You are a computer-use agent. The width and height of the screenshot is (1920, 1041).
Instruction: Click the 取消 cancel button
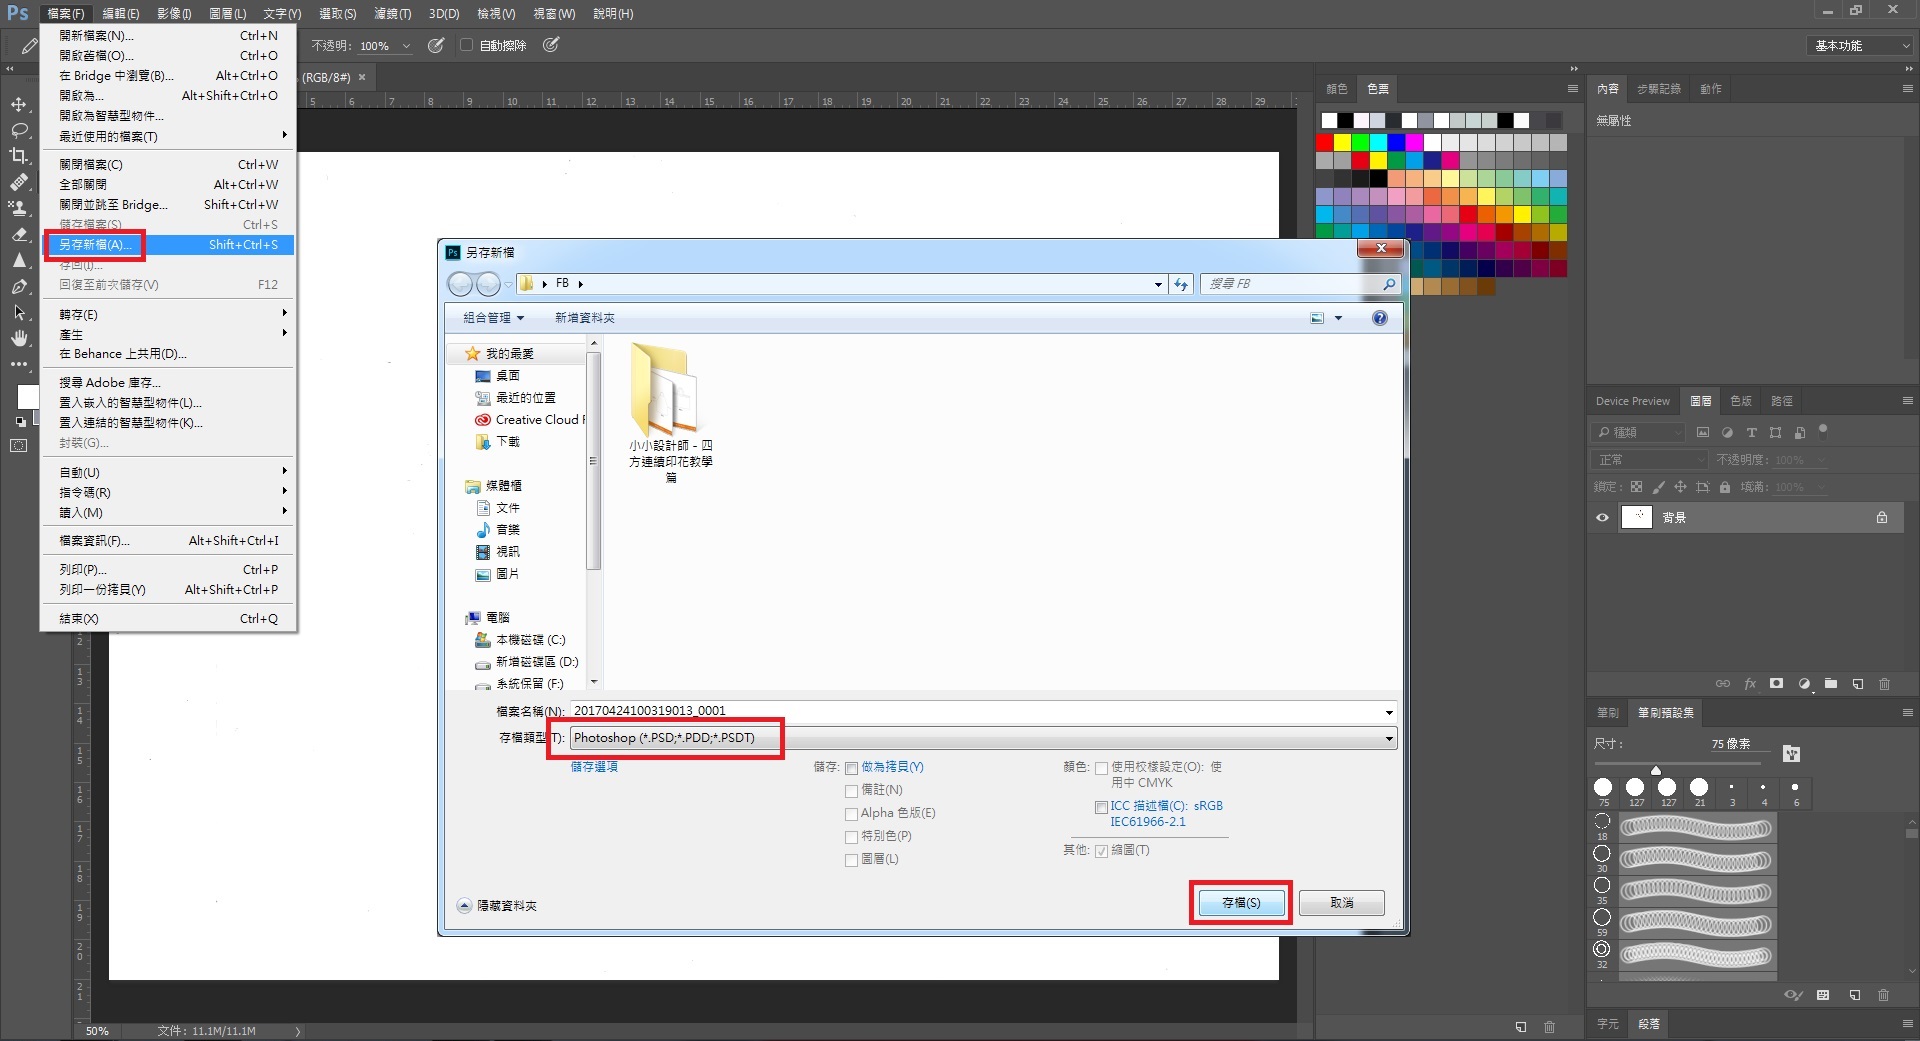1341,903
